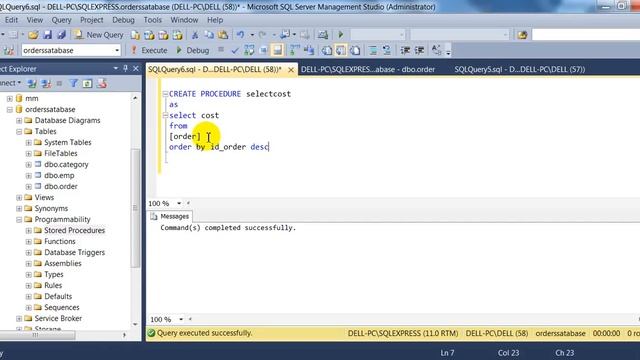Click Uncomment Selected Lines icon
This screenshot has height=360, width=640.
(x=387, y=51)
